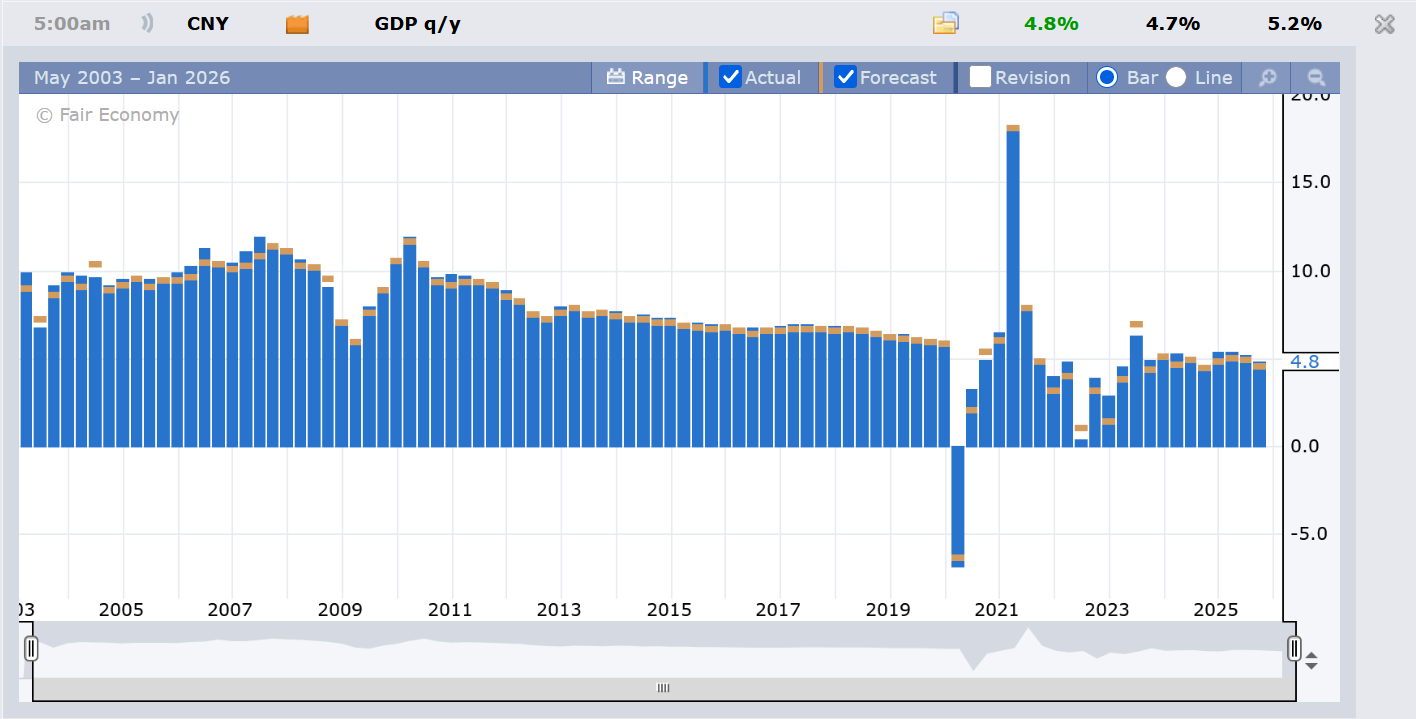Click the calendar icon beside Range
Screen dimensions: 1416x719
click(616, 77)
